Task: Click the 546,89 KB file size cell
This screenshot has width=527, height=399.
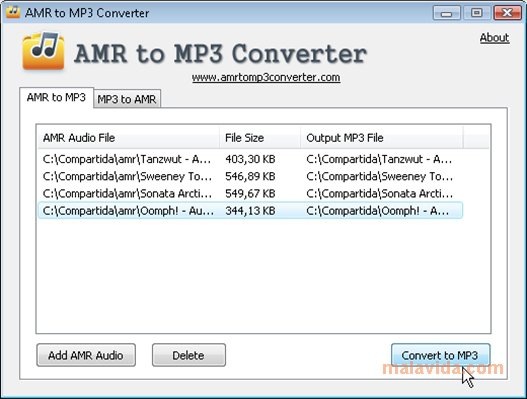Action: pyautogui.click(x=250, y=176)
